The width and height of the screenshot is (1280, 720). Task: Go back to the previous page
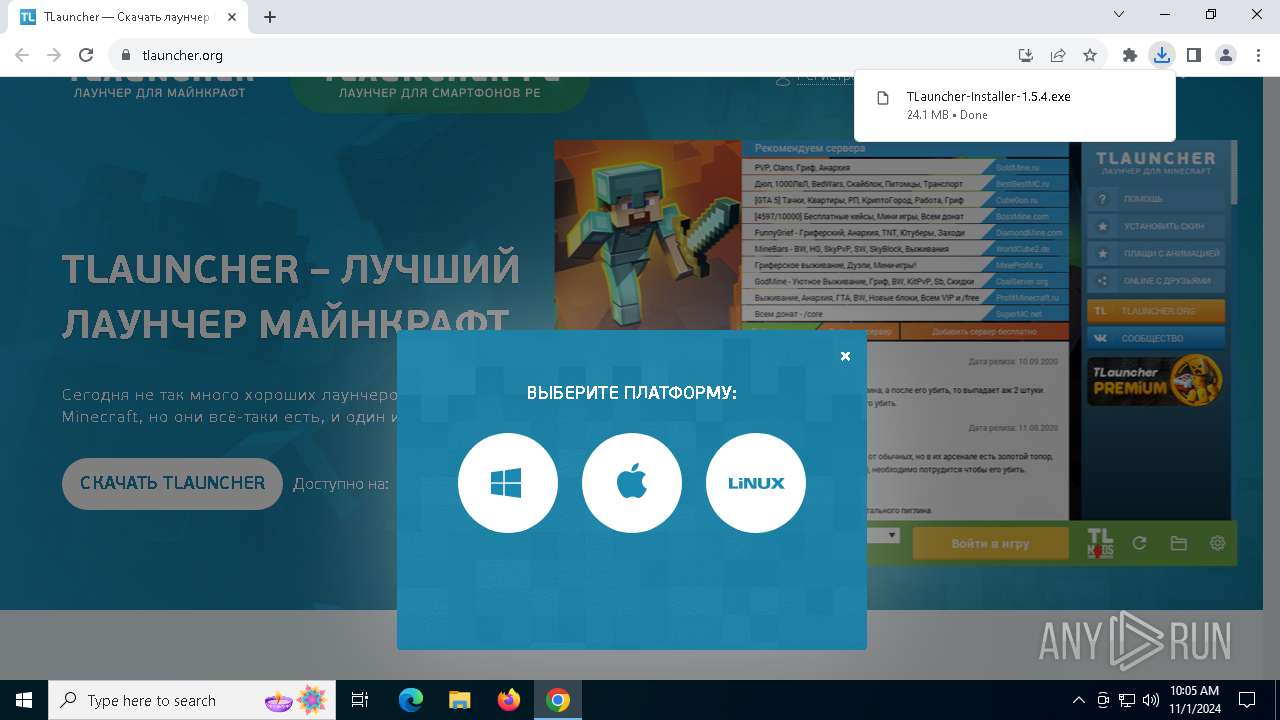[22, 55]
